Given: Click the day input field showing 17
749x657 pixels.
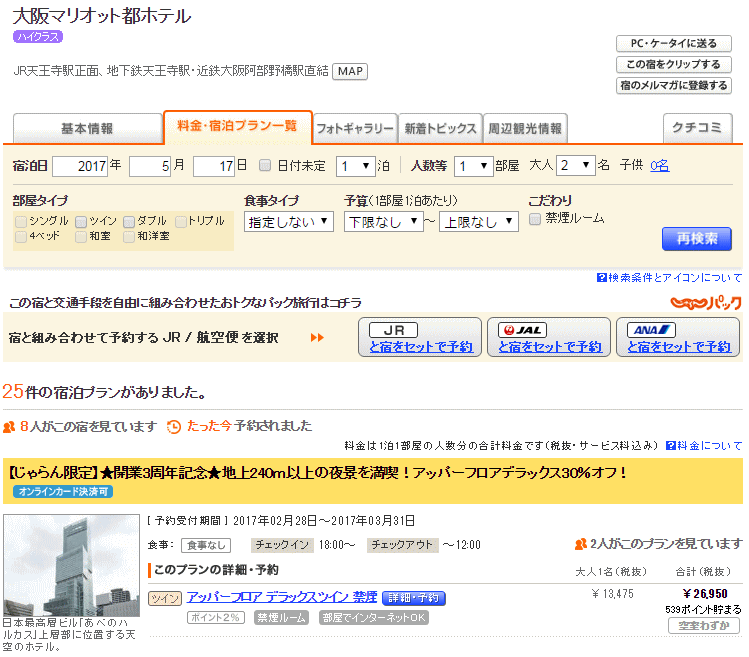Looking at the screenshot, I should (x=214, y=167).
